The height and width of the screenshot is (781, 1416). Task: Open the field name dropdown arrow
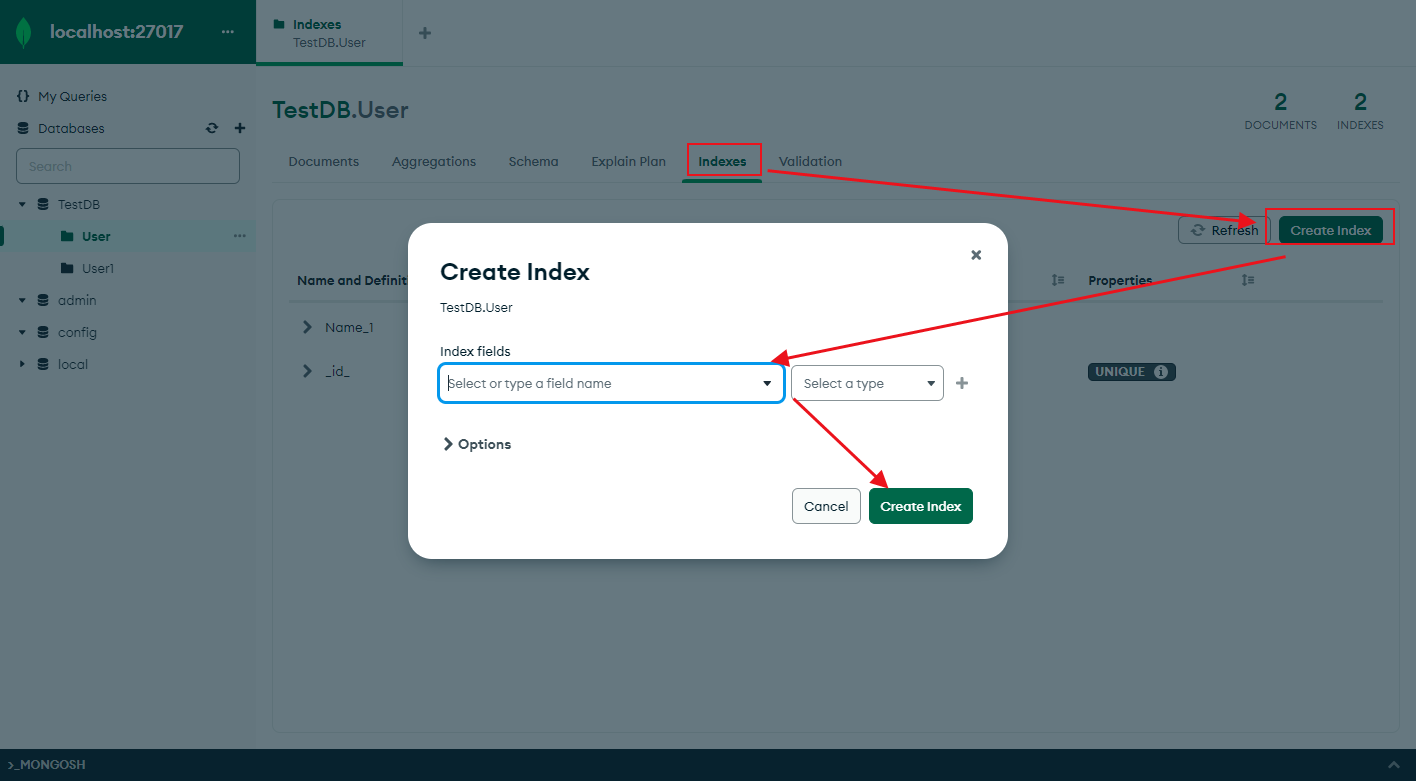pos(767,383)
